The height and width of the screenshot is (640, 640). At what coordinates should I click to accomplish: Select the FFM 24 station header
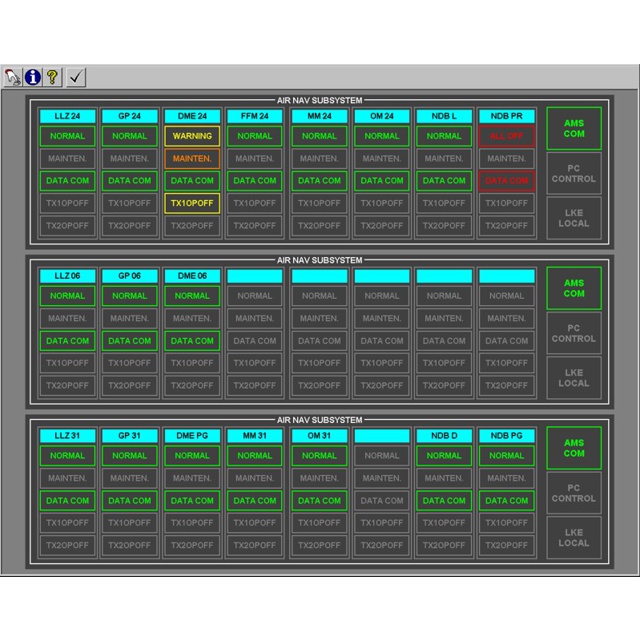255,116
